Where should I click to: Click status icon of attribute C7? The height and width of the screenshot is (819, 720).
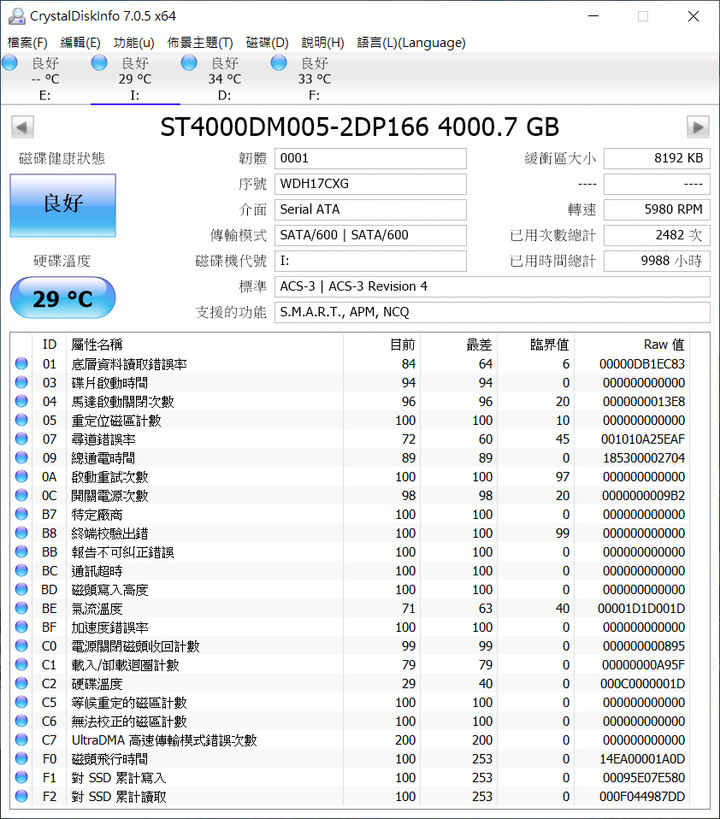pos(21,739)
